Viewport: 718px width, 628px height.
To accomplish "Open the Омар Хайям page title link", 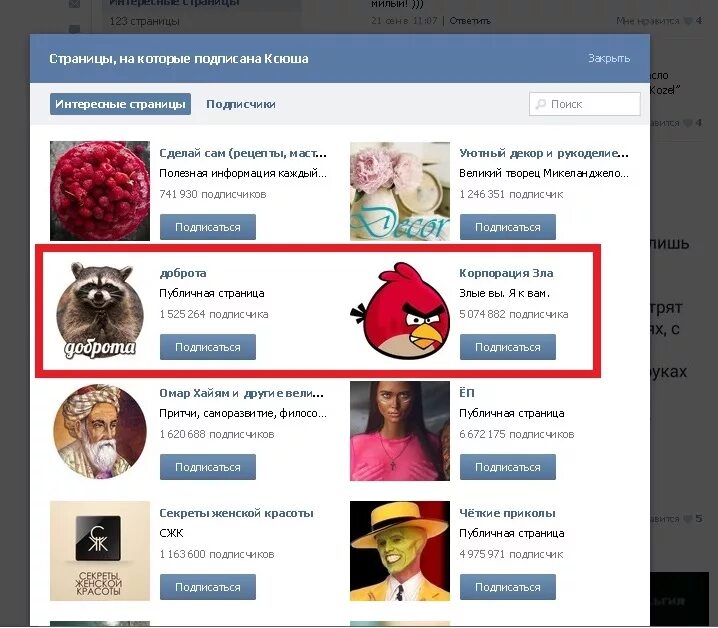I will [242, 393].
